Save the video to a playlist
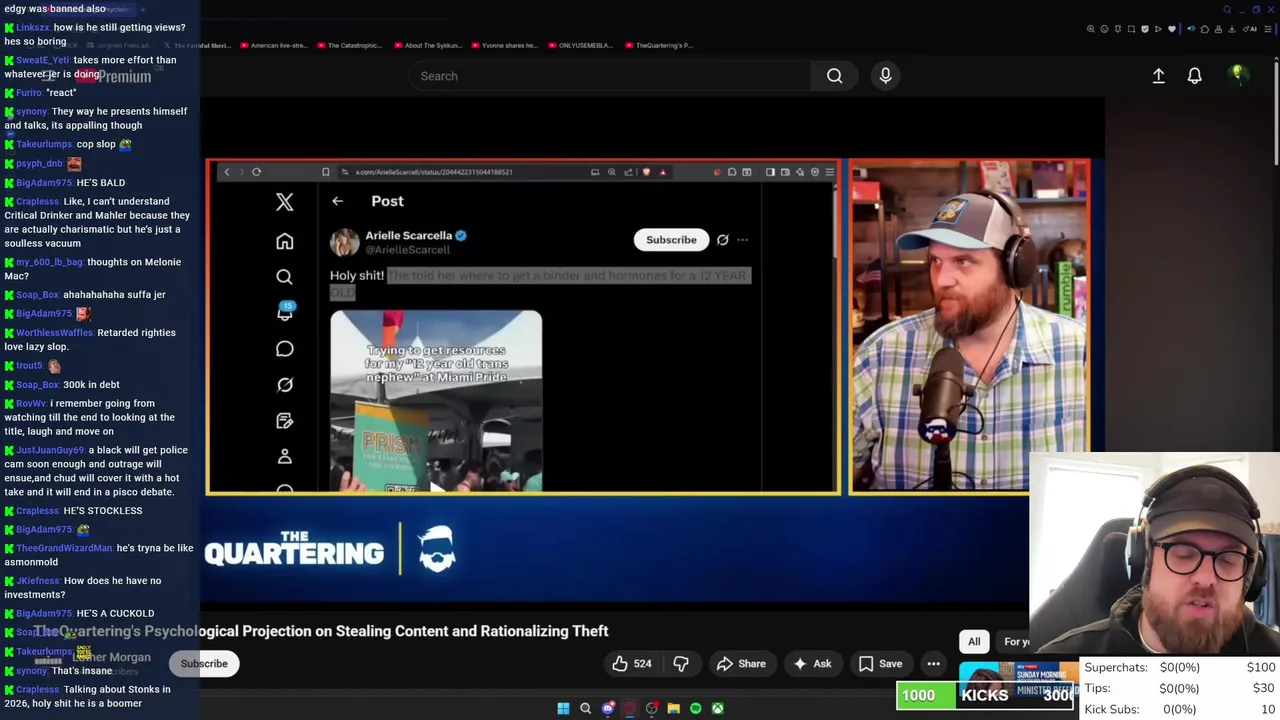This screenshot has width=1280, height=720. [880, 664]
